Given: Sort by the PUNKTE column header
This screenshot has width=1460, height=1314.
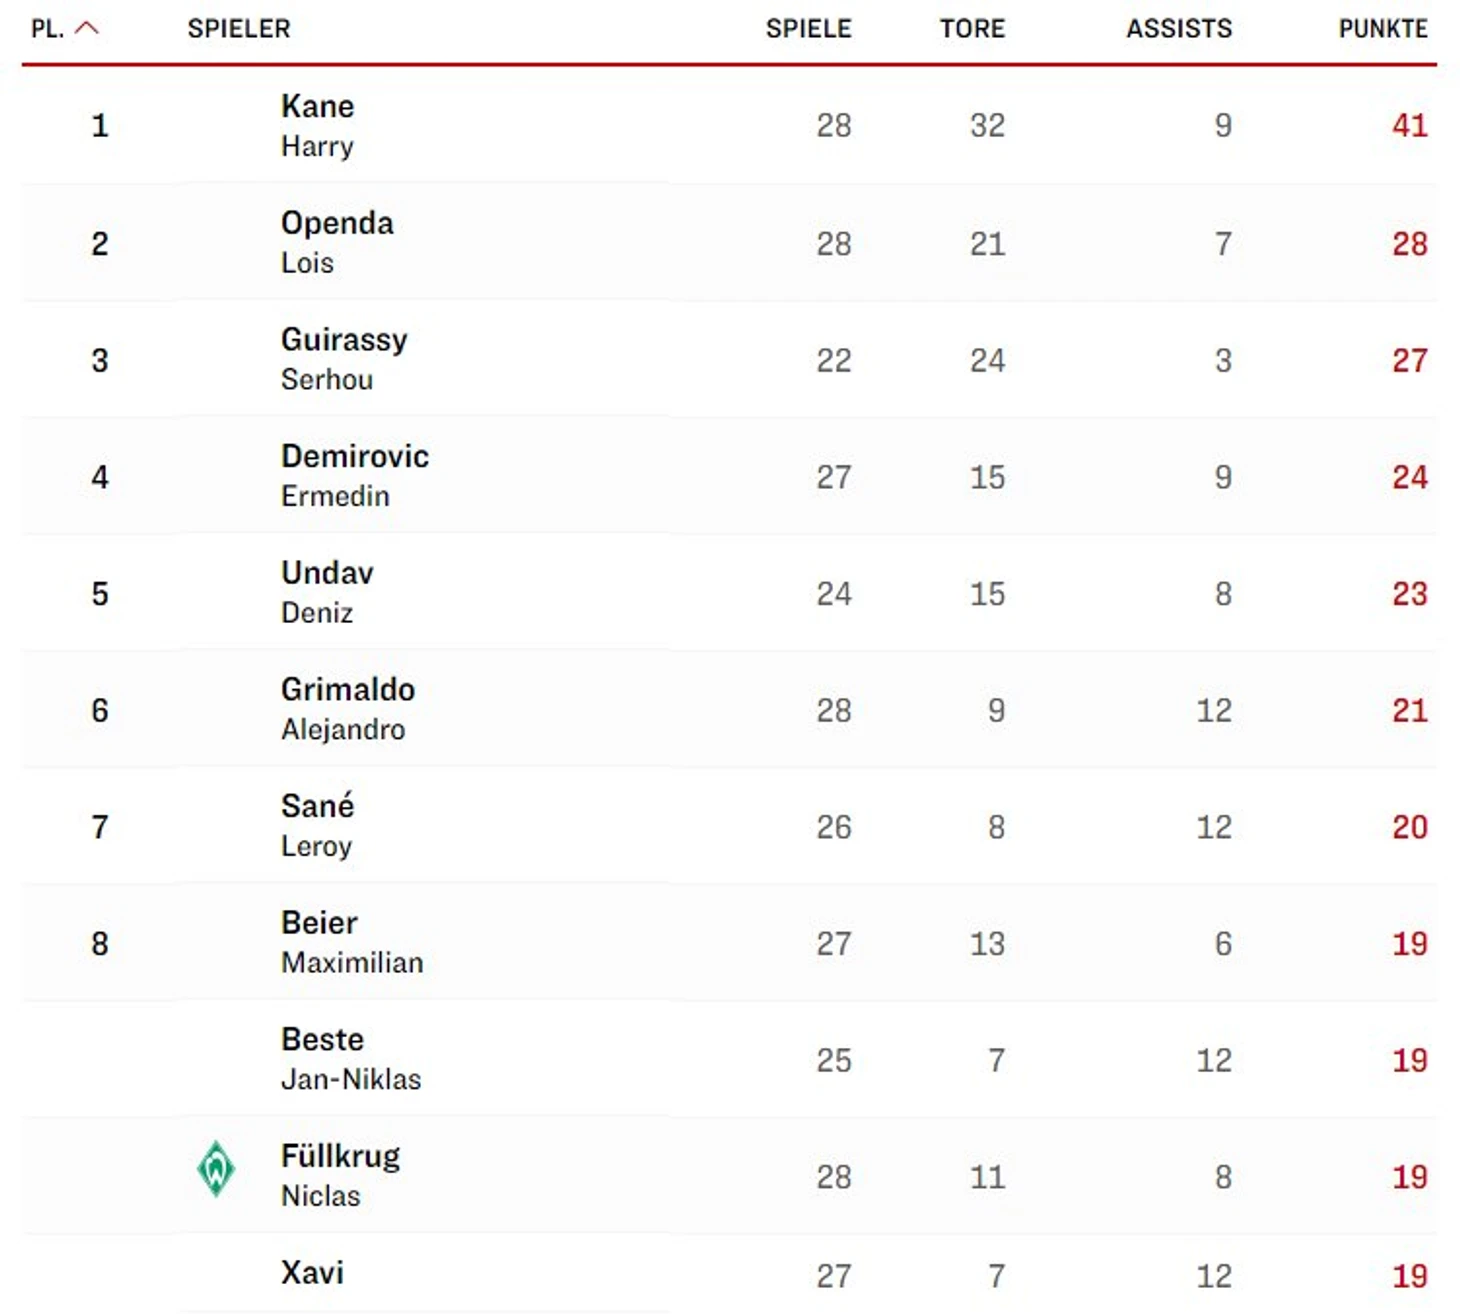Looking at the screenshot, I should tap(1383, 28).
